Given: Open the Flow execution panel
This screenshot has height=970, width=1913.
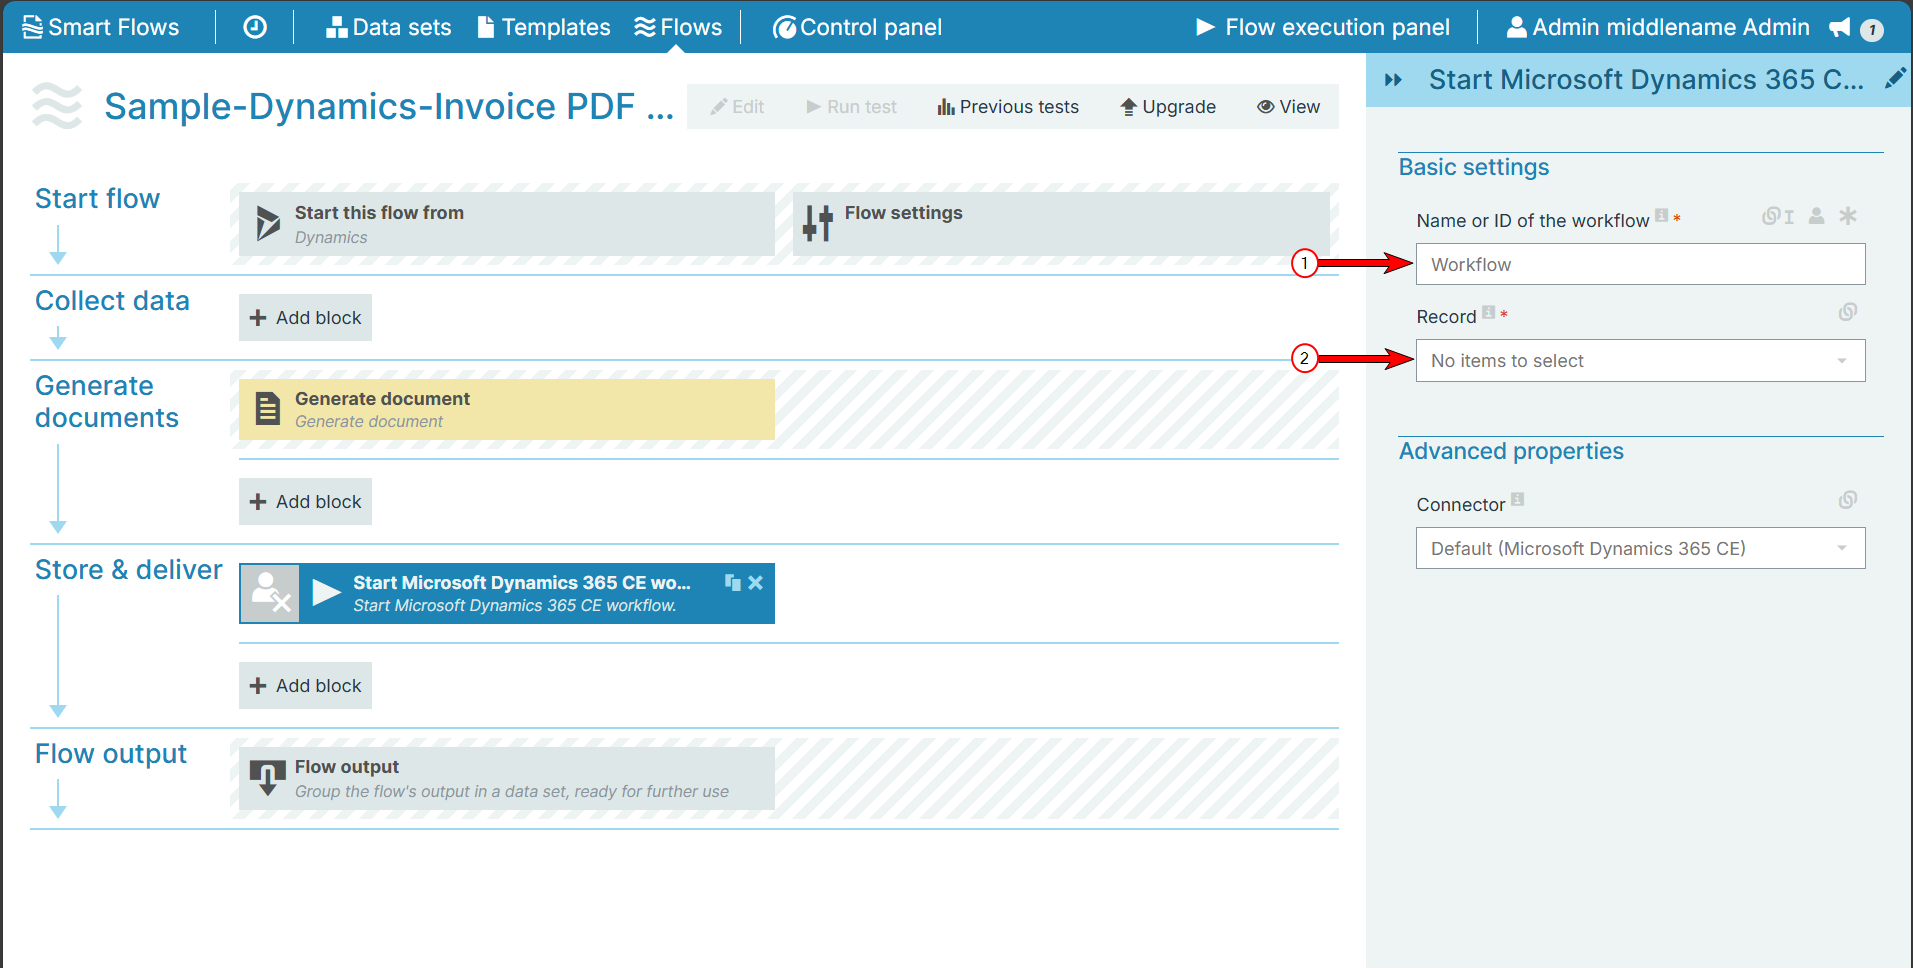Looking at the screenshot, I should (x=1322, y=27).
